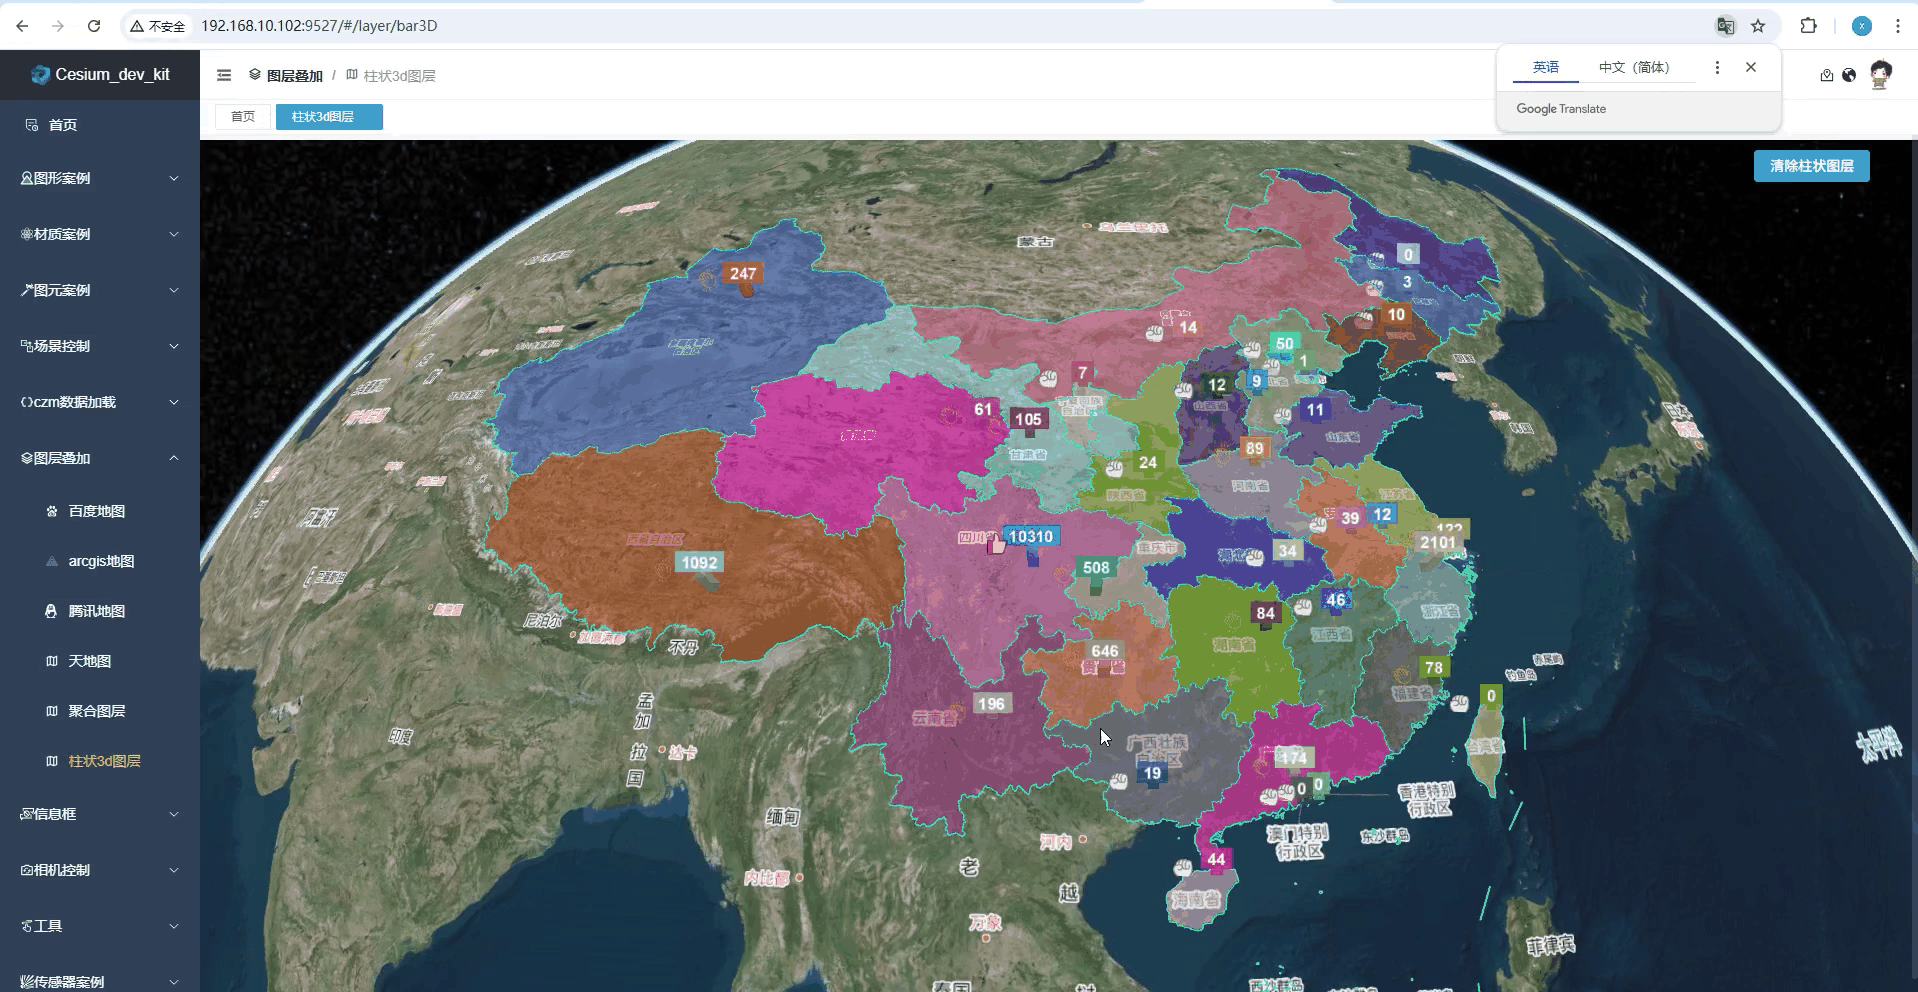This screenshot has height=992, width=1918.
Task: Click the map-pin icon in the header
Action: pyautogui.click(x=1826, y=75)
